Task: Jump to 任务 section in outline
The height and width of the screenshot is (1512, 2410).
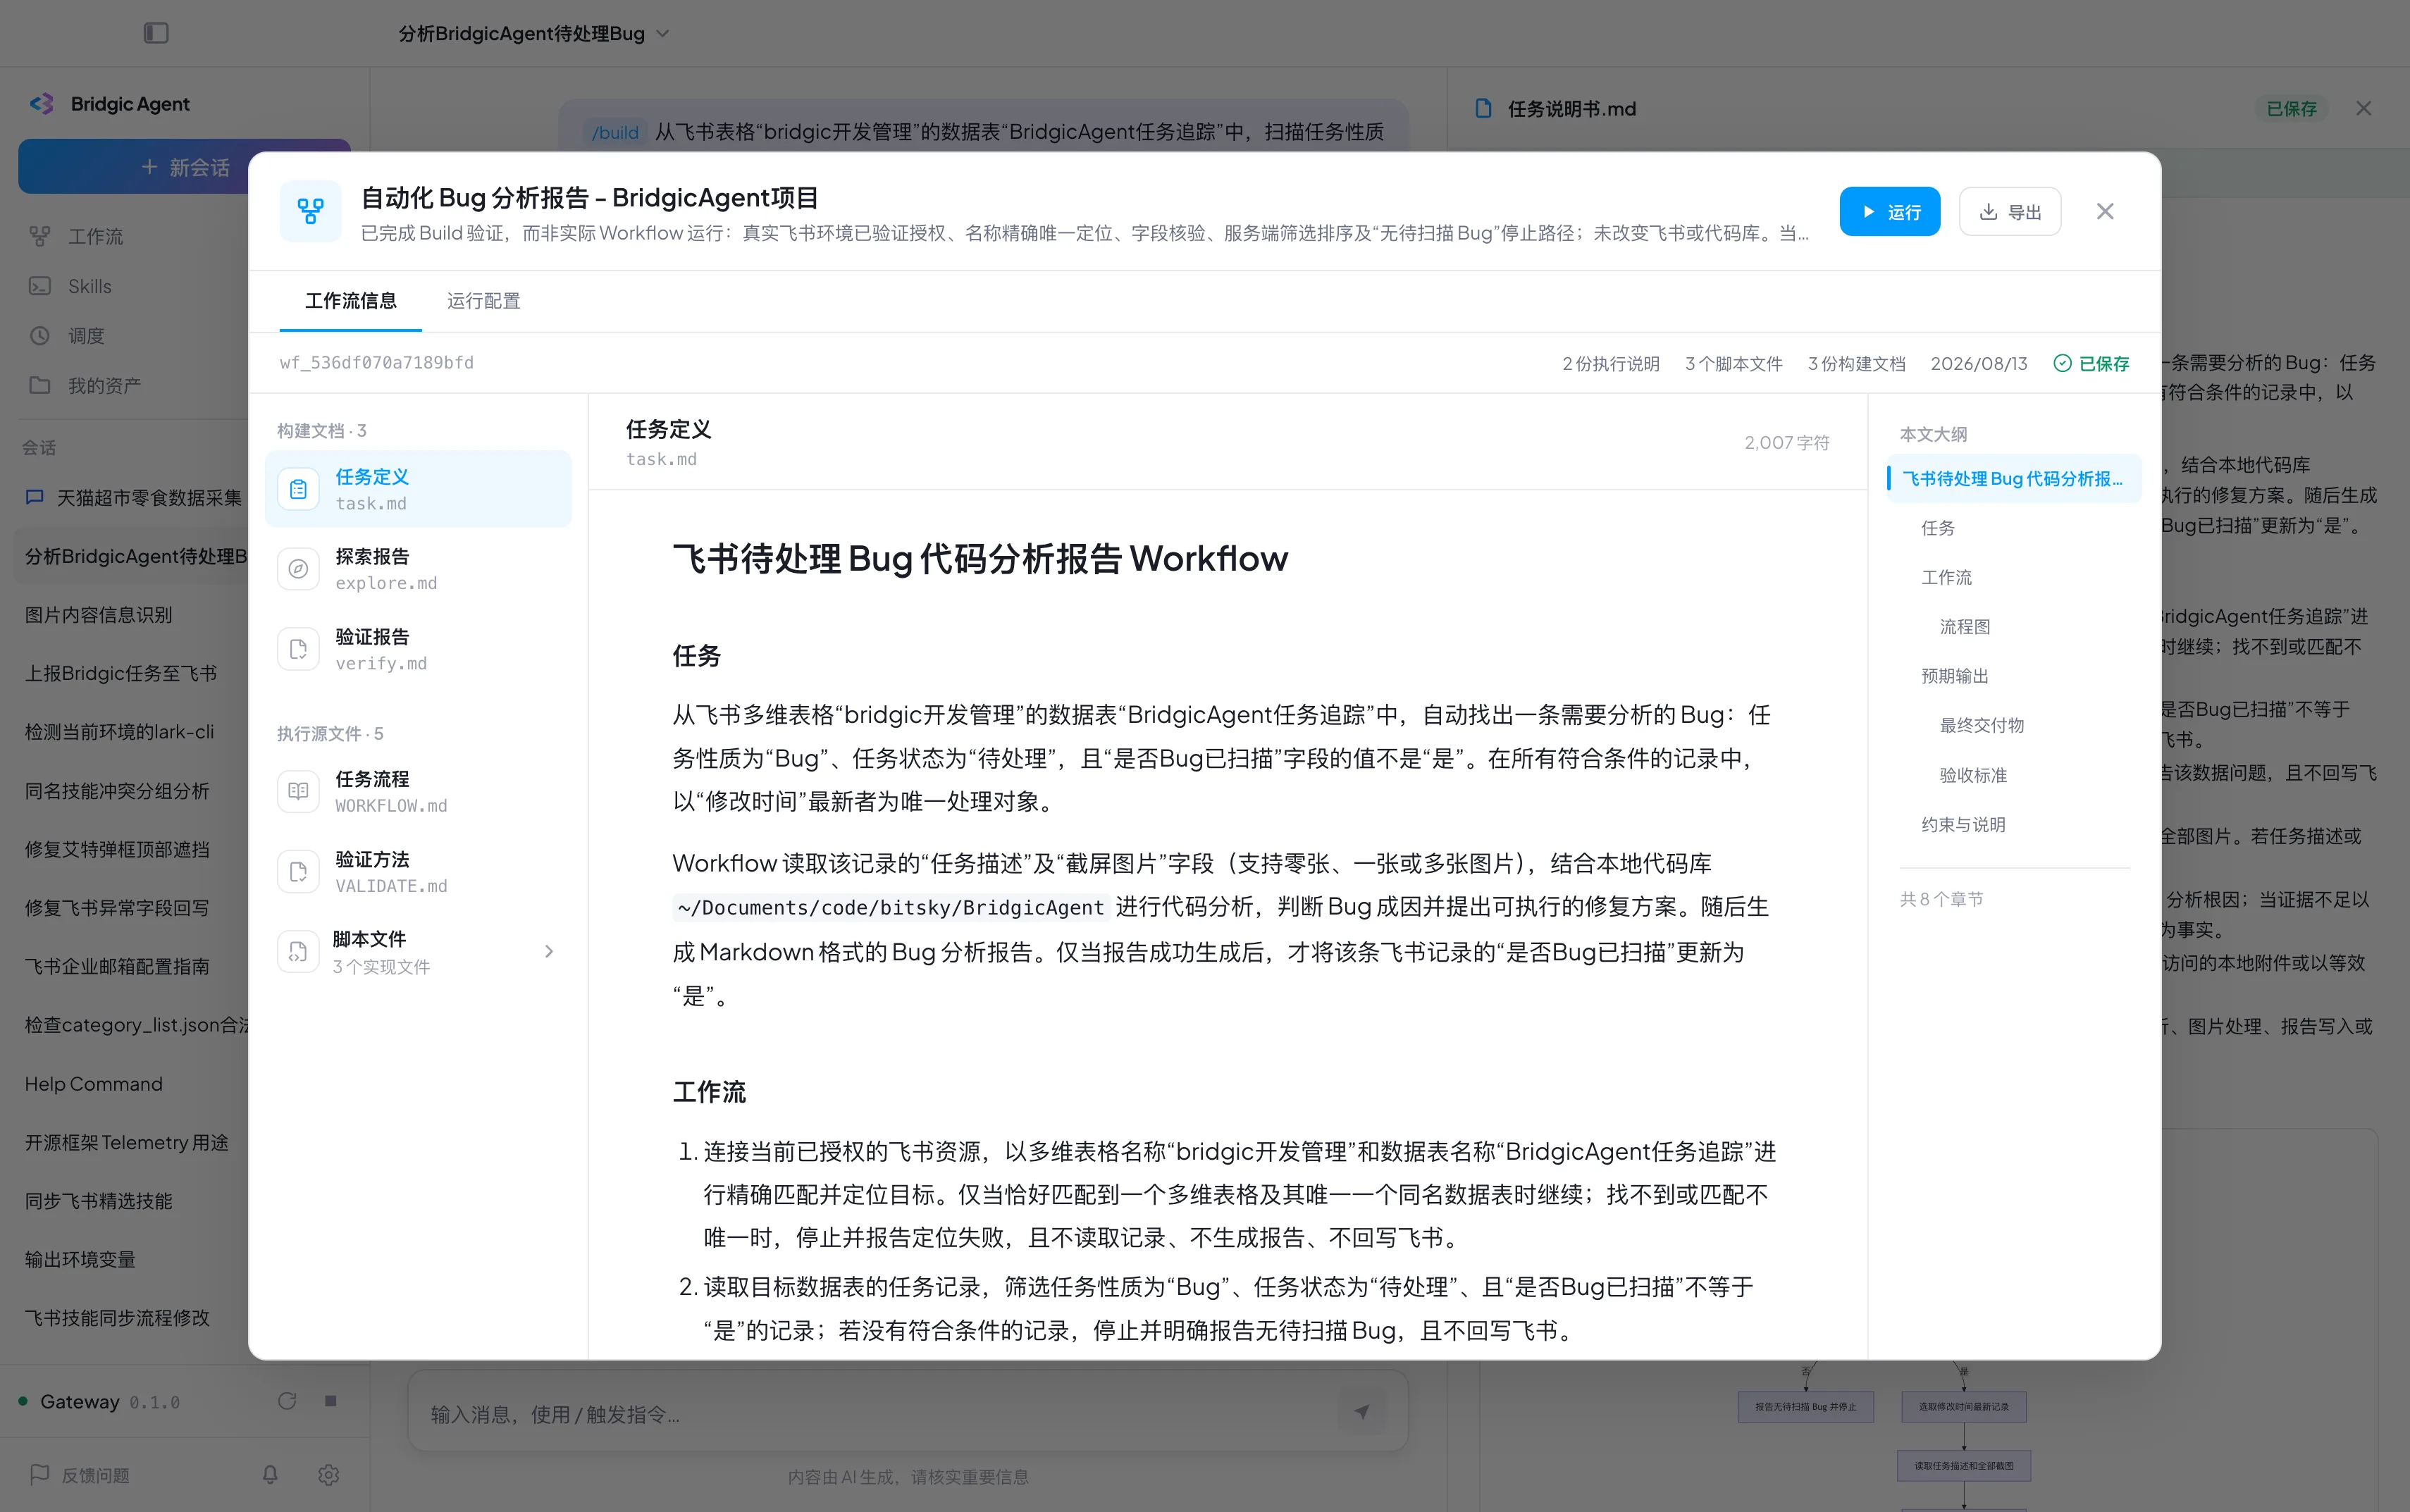Action: pyautogui.click(x=1937, y=528)
